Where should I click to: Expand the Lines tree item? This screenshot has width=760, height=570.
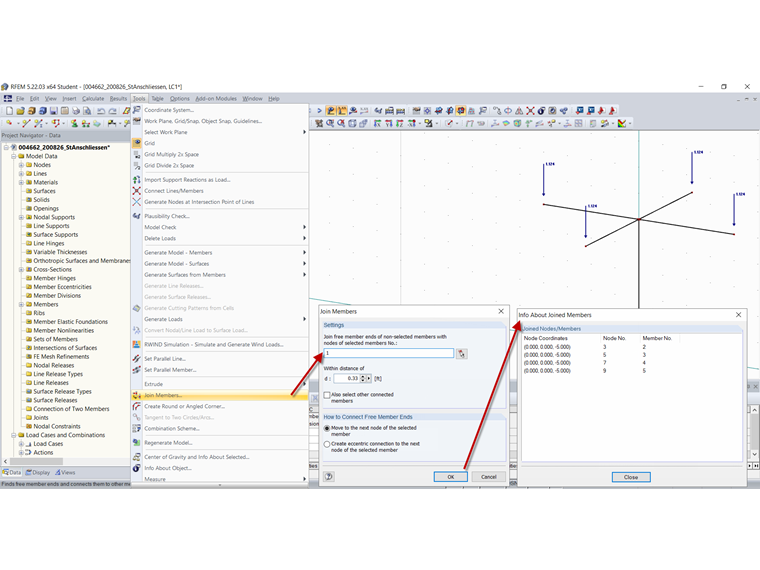pos(21,174)
